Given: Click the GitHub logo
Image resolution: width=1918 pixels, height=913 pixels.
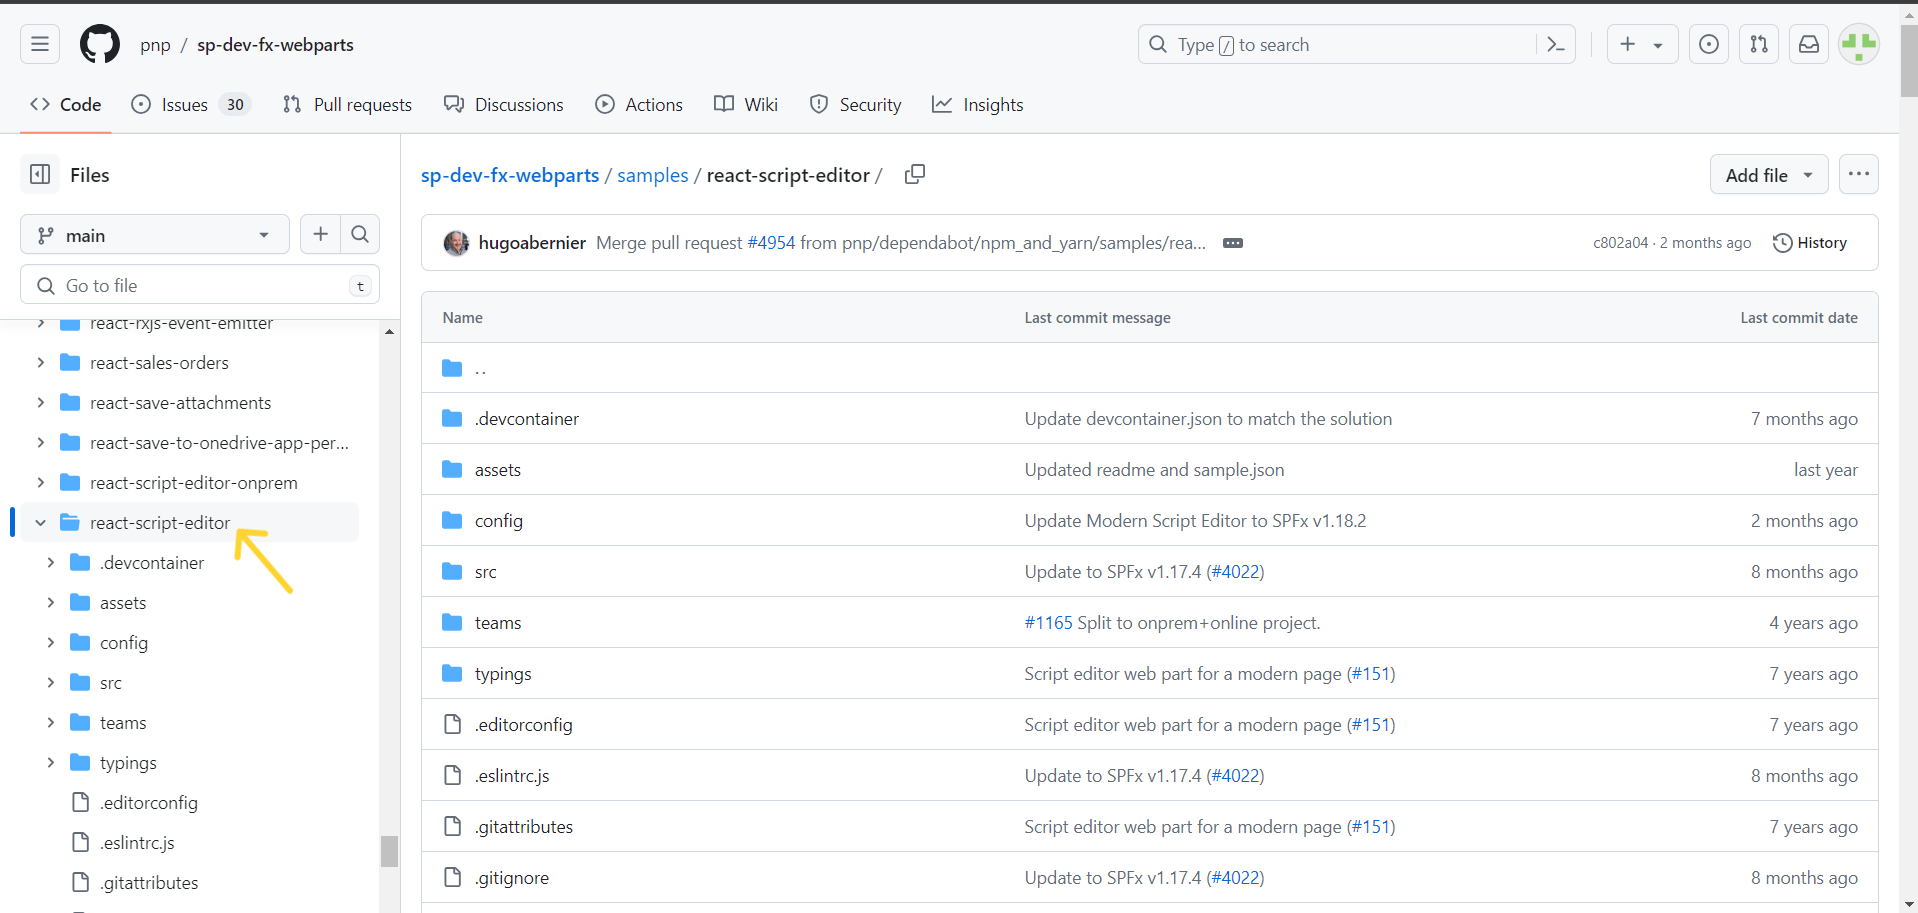Looking at the screenshot, I should pyautogui.click(x=99, y=44).
